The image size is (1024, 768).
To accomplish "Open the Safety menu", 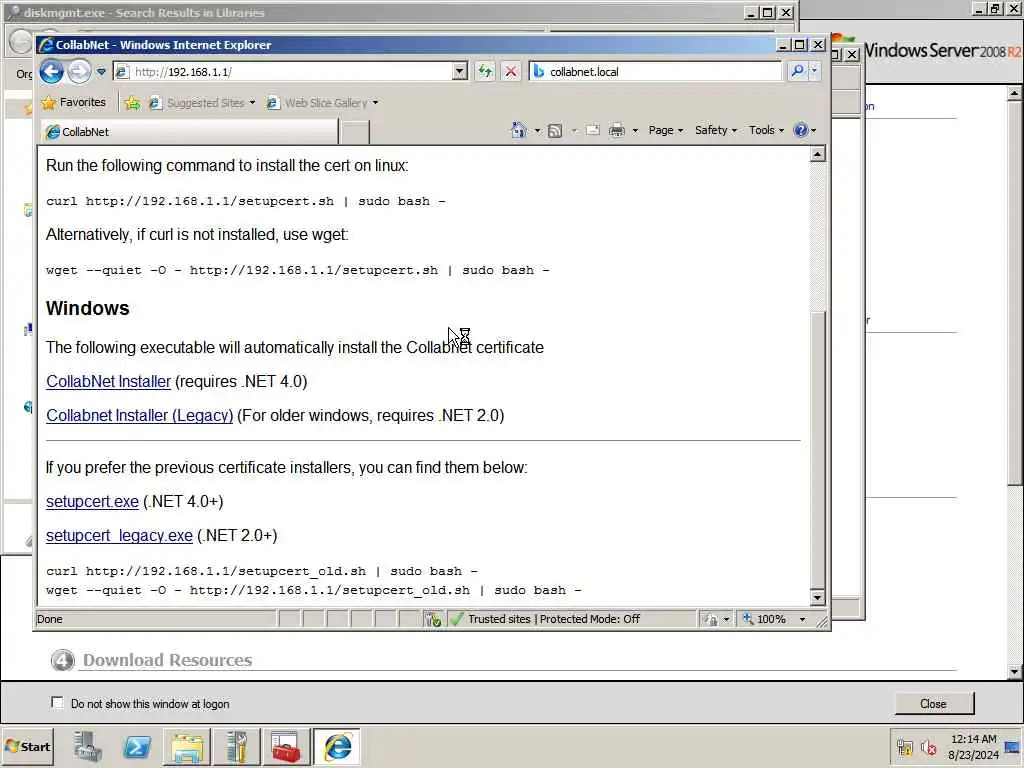I will click(x=716, y=130).
